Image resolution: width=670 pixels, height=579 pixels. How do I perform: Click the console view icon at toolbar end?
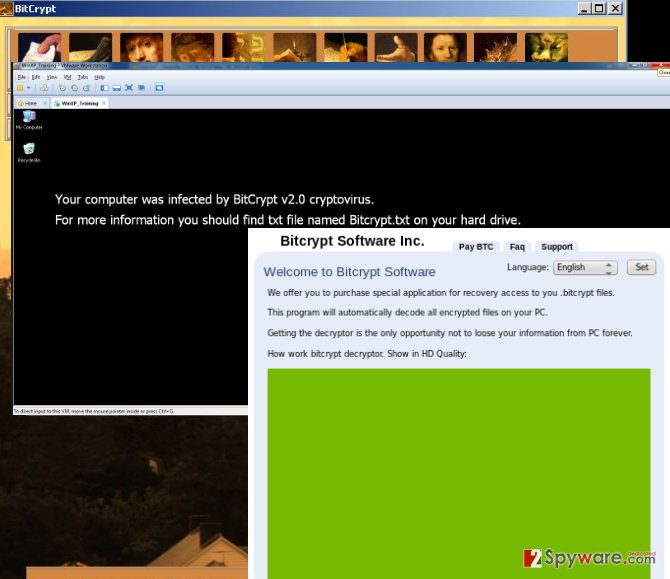(159, 88)
